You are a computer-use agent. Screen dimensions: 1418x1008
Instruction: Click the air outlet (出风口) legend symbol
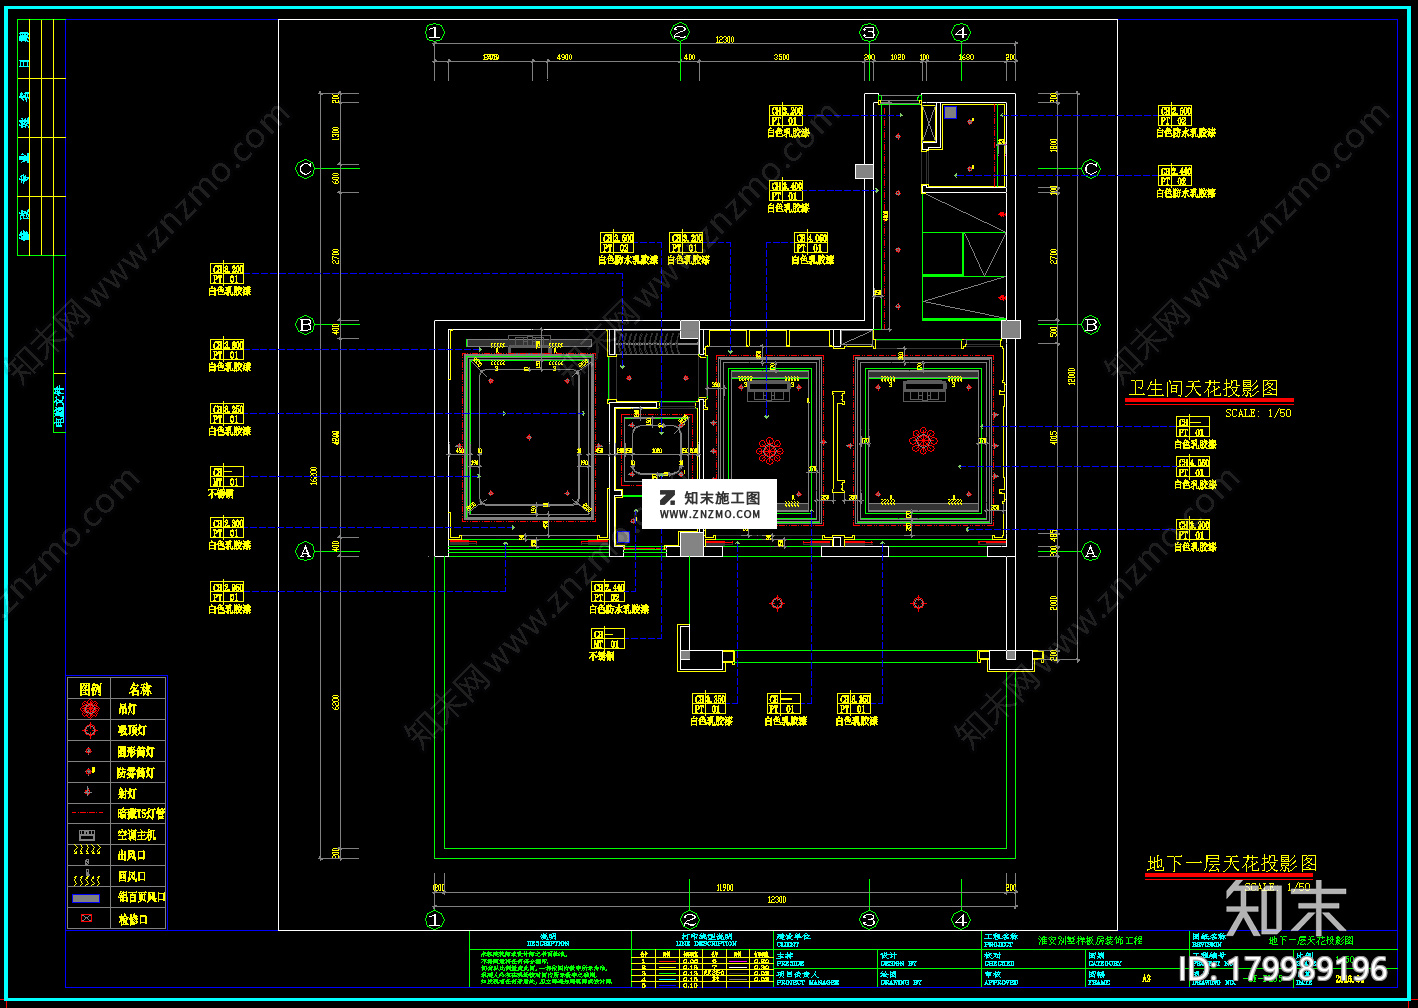tap(87, 855)
